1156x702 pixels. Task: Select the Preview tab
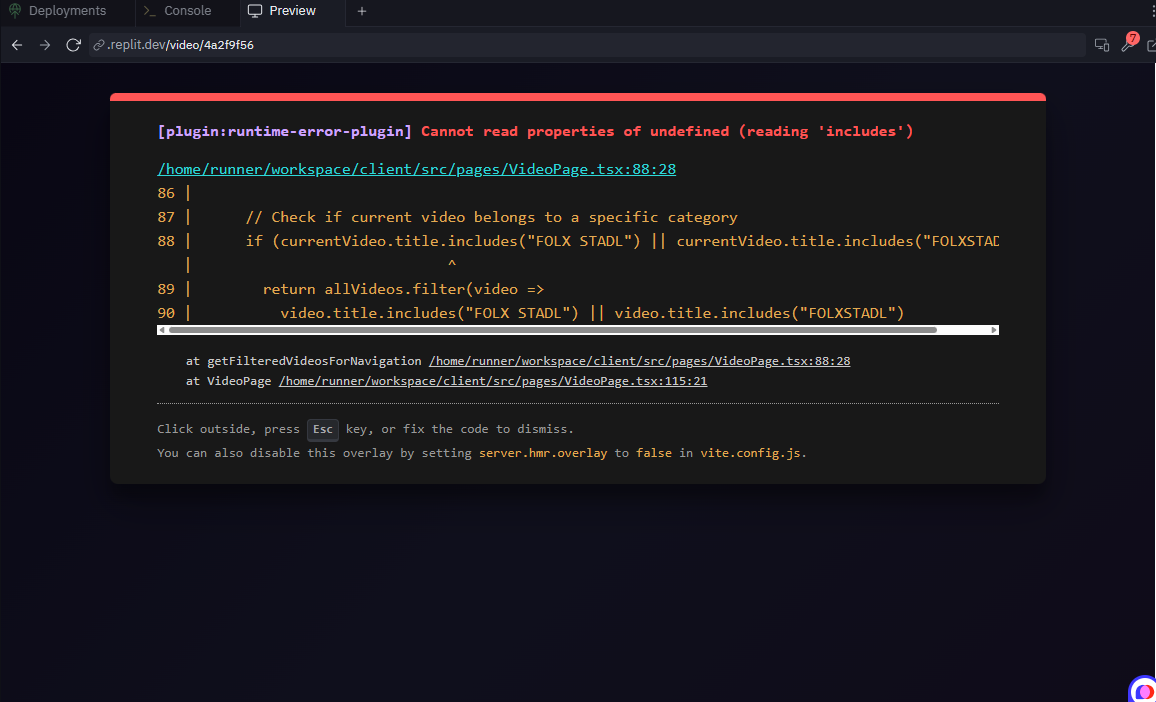click(293, 11)
